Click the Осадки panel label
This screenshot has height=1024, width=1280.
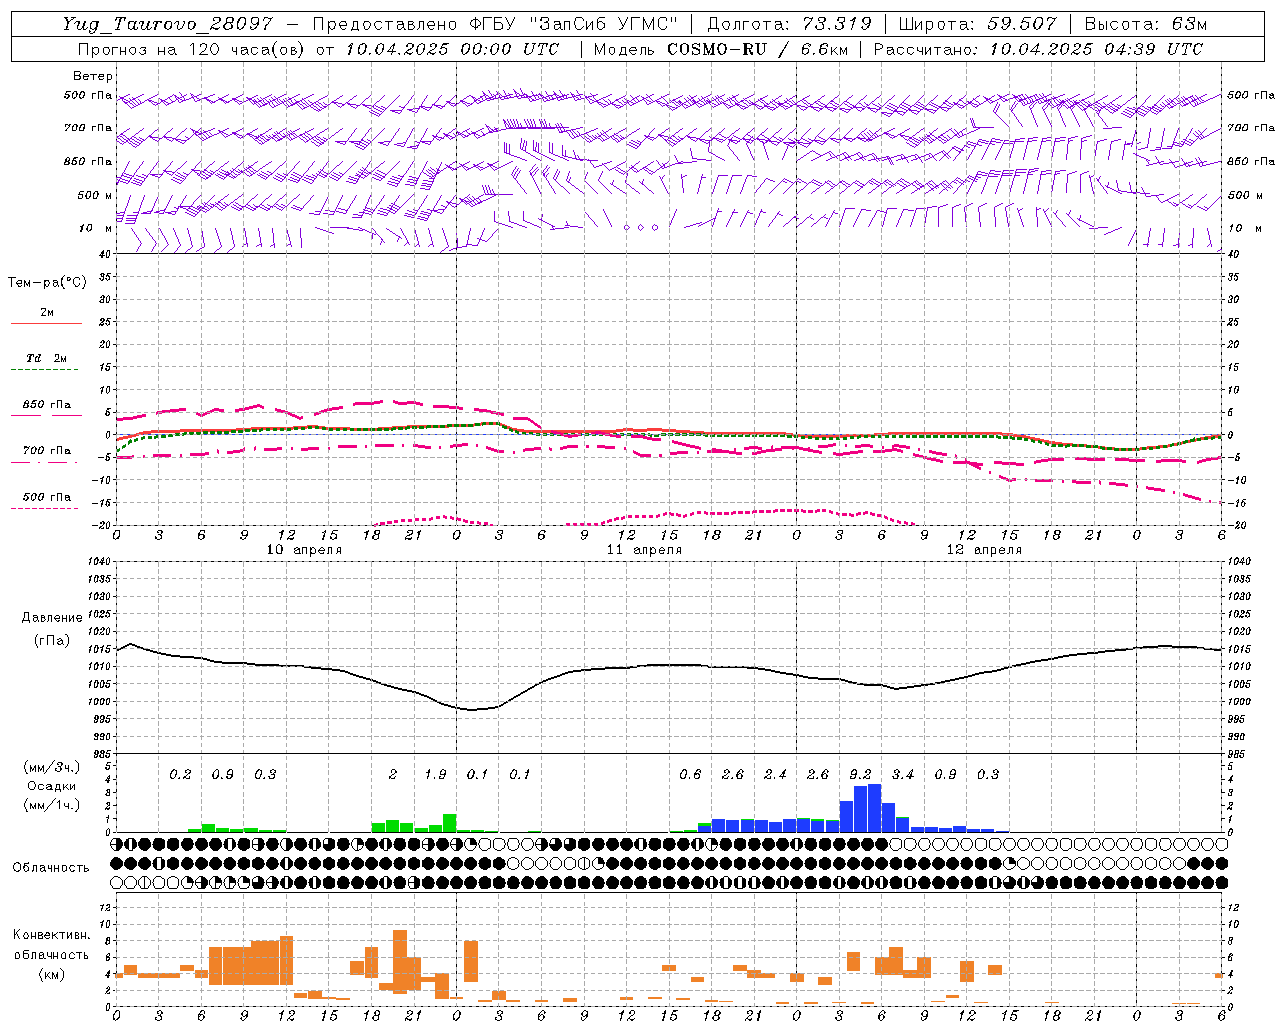coord(52,786)
